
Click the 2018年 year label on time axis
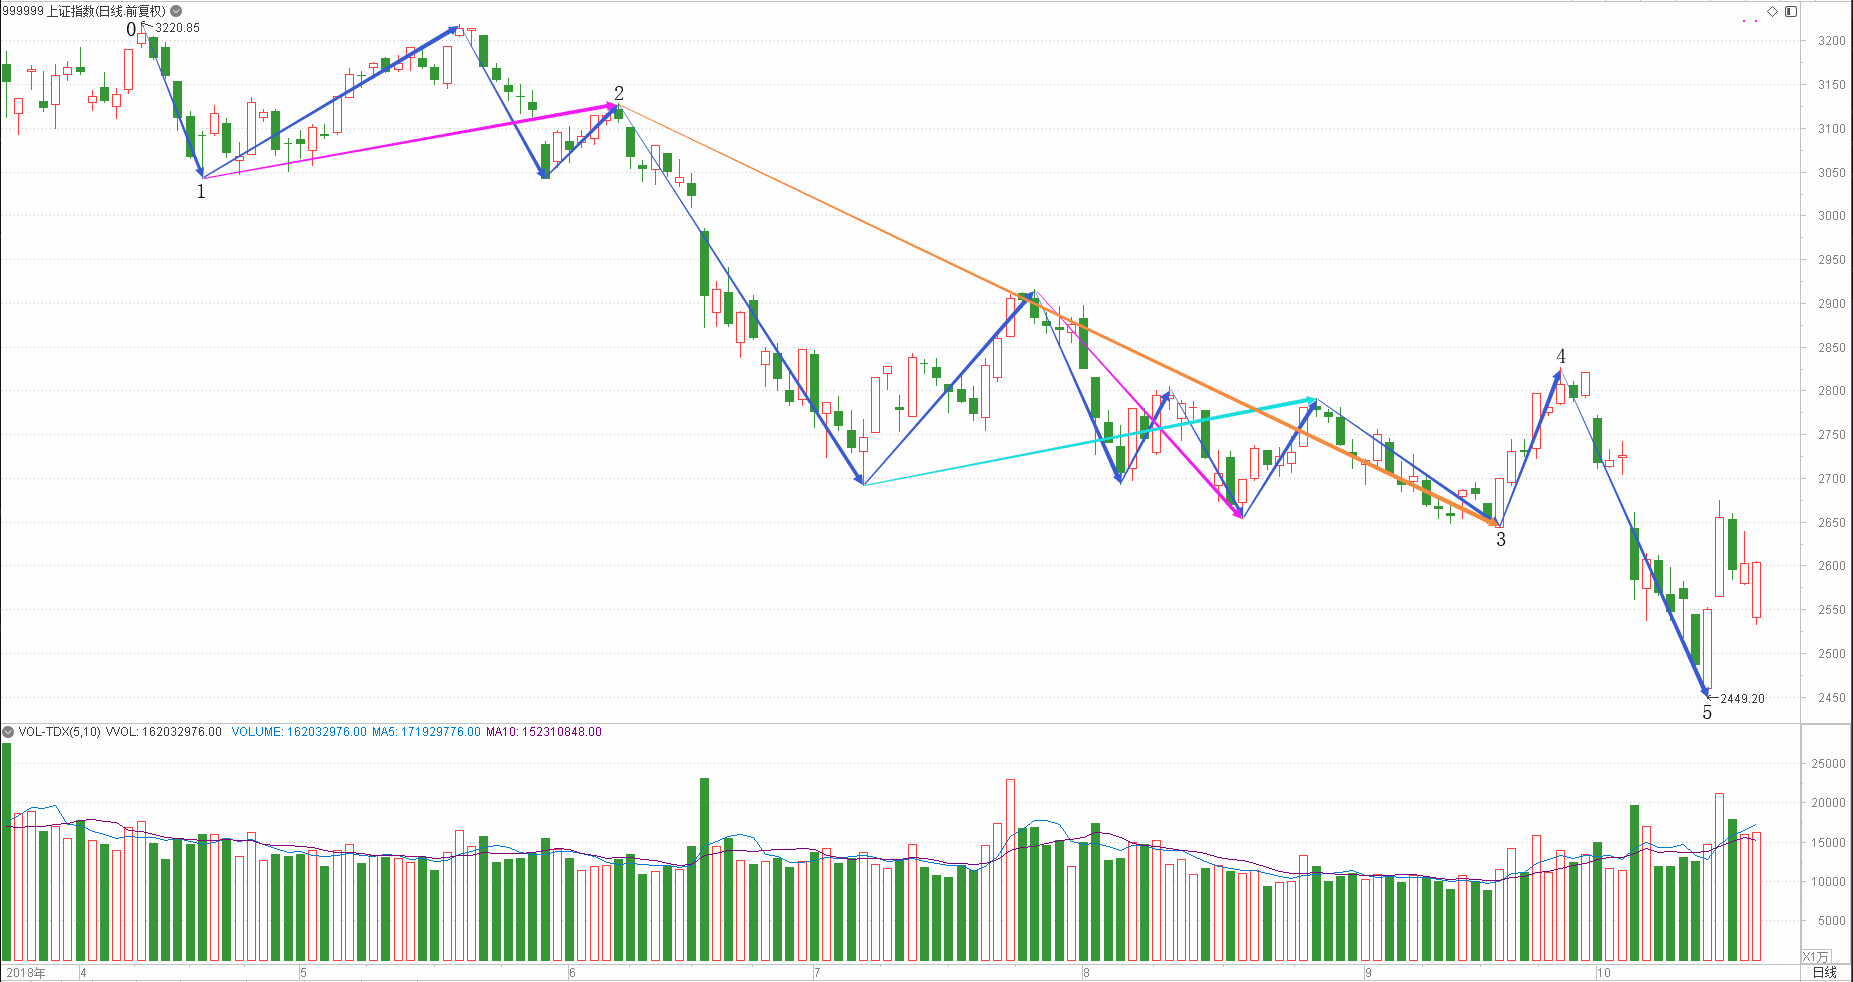point(25,972)
